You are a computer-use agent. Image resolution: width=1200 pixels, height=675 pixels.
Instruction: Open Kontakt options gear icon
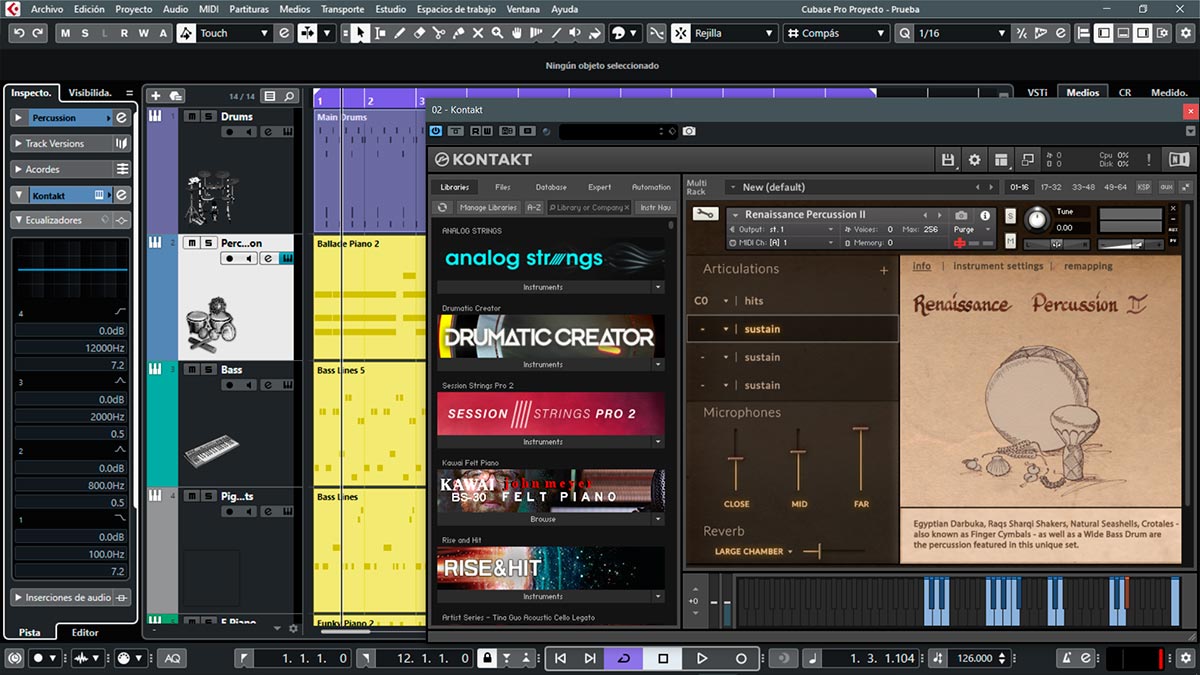coord(975,160)
